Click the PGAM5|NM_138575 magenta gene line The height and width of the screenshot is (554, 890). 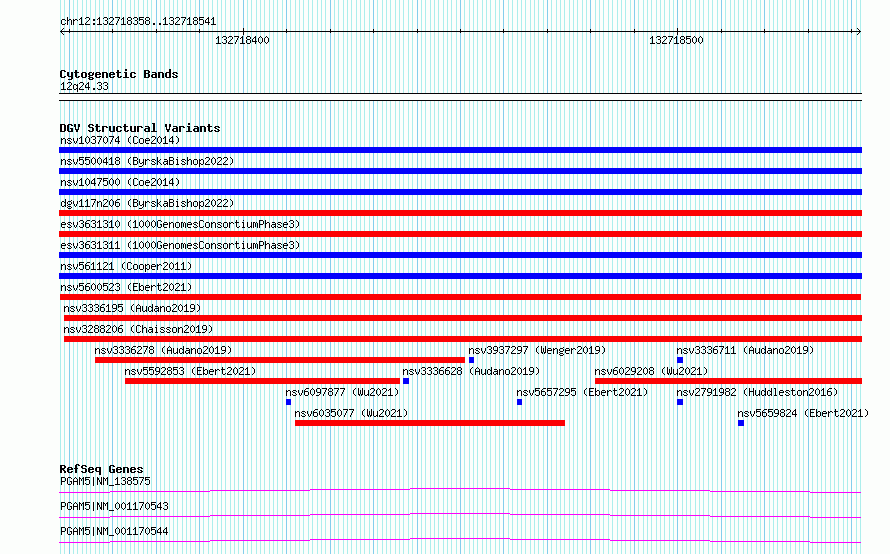(x=460, y=490)
